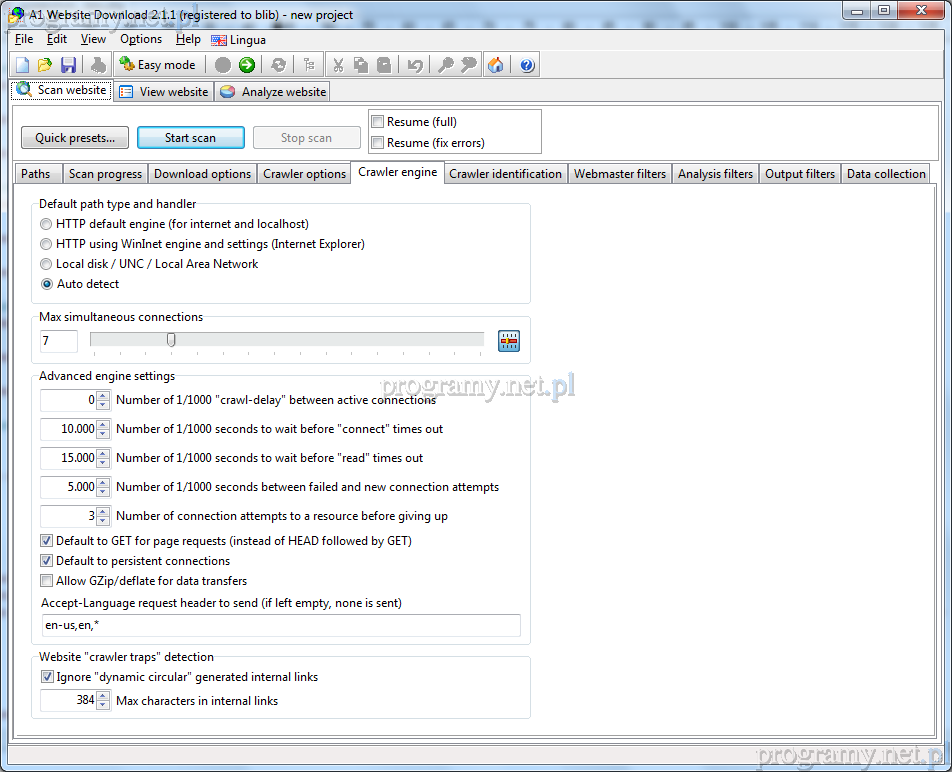This screenshot has height=772, width=952.
Task: Save project using the floppy disk icon
Action: click(x=68, y=65)
